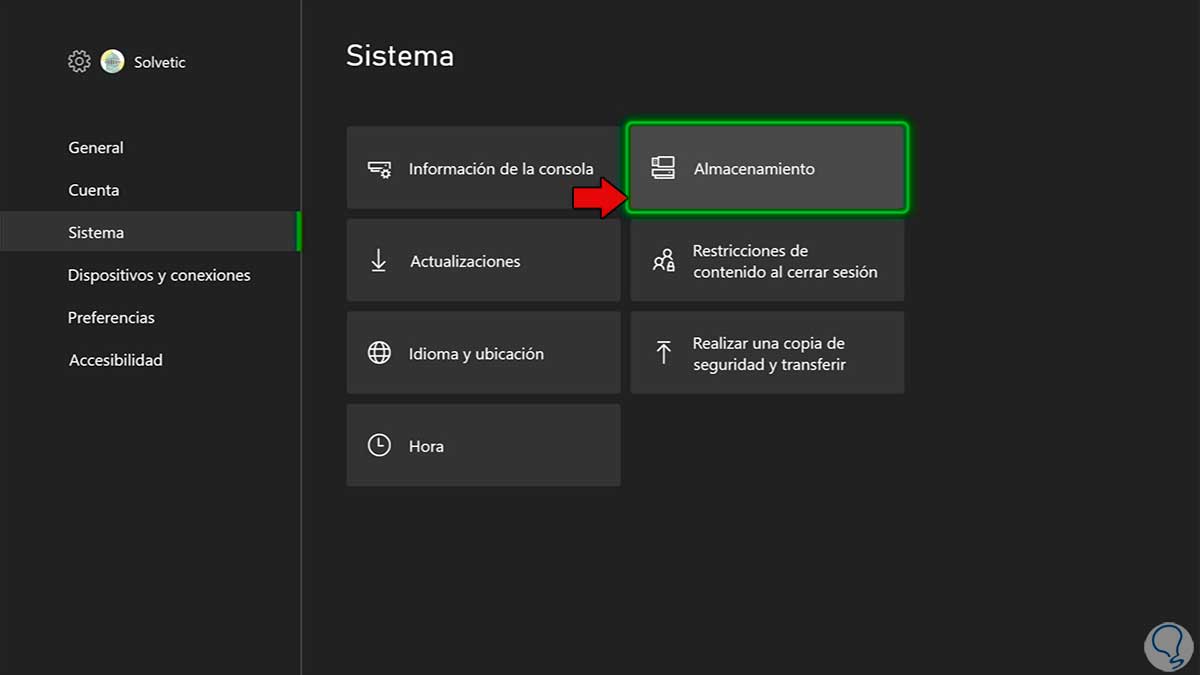Switch to Preferencias settings

[x=111, y=318]
